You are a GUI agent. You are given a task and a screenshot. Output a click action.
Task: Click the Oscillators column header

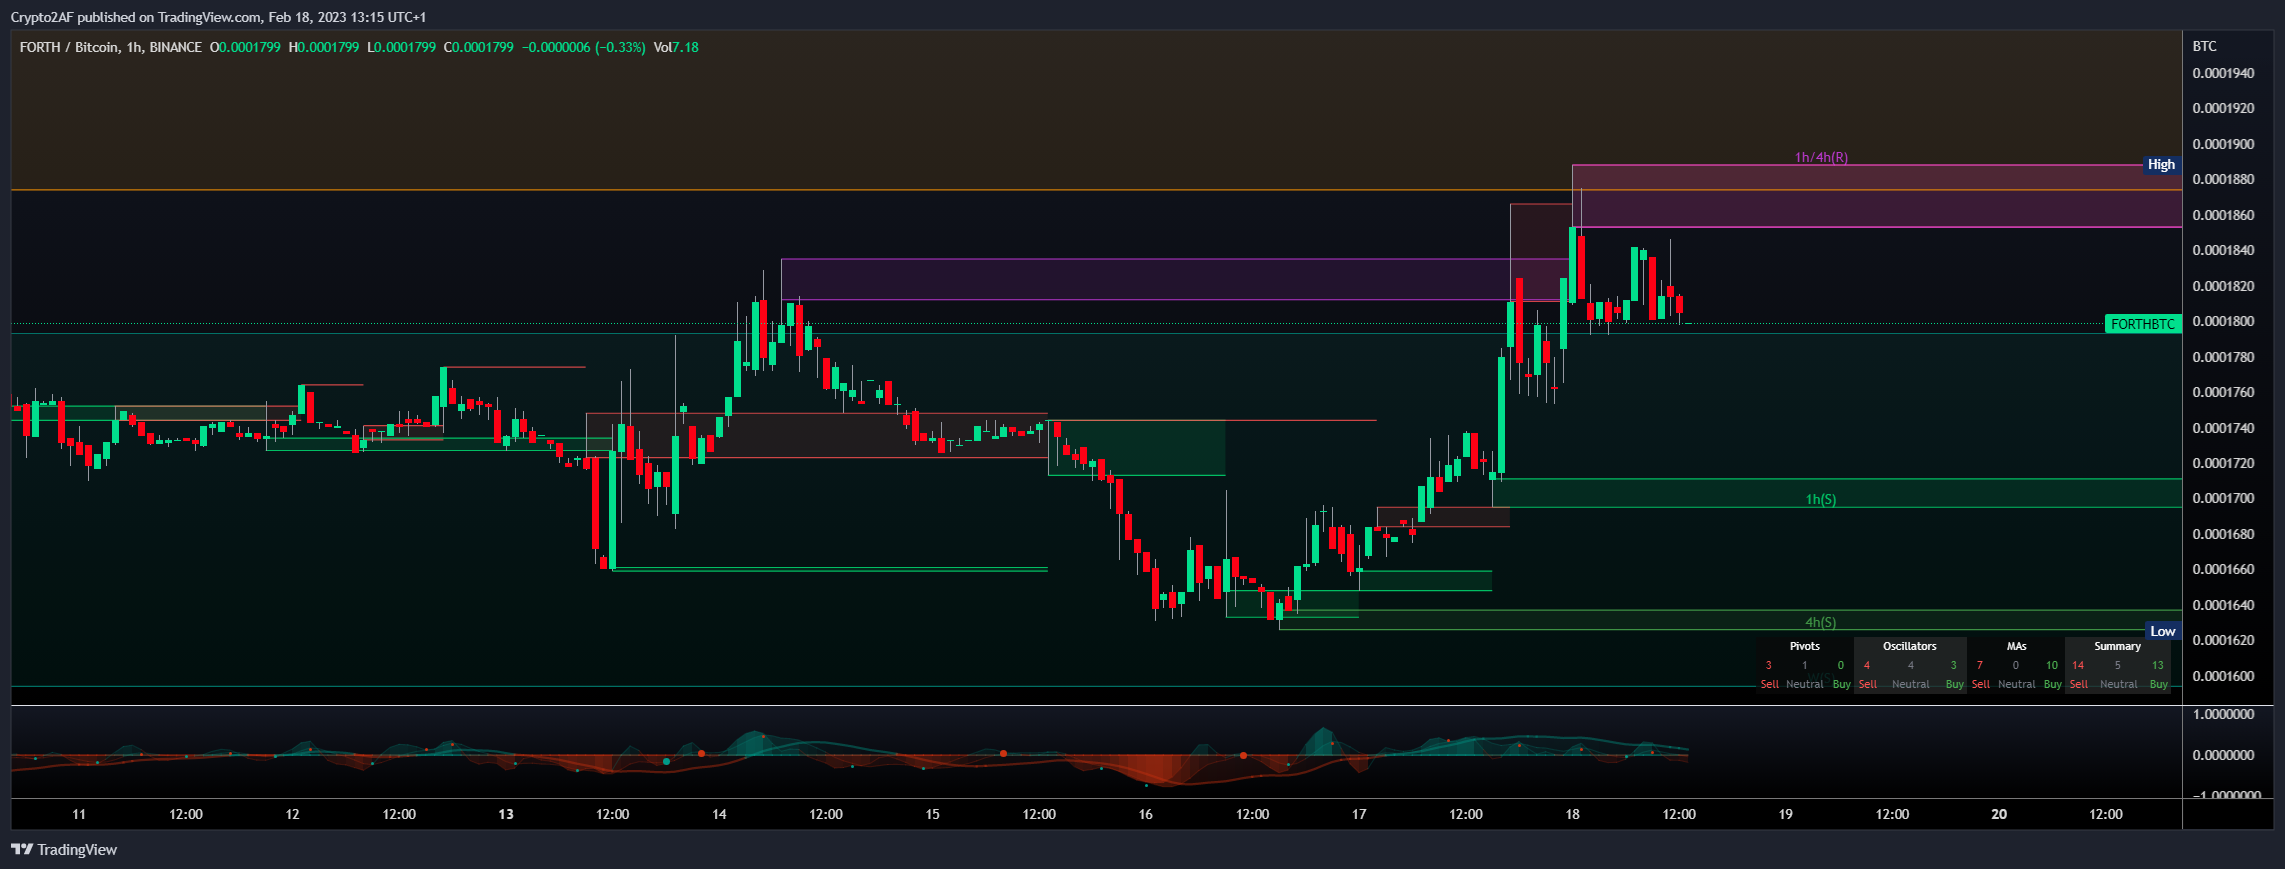click(x=1910, y=646)
